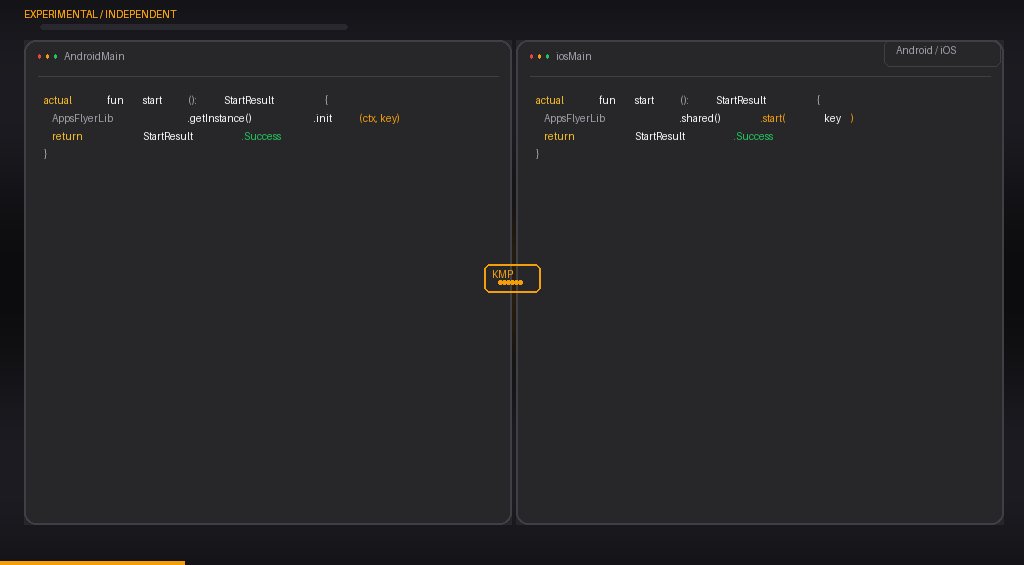Click the green dot in iosMain window
The image size is (1024, 565).
[547, 57]
